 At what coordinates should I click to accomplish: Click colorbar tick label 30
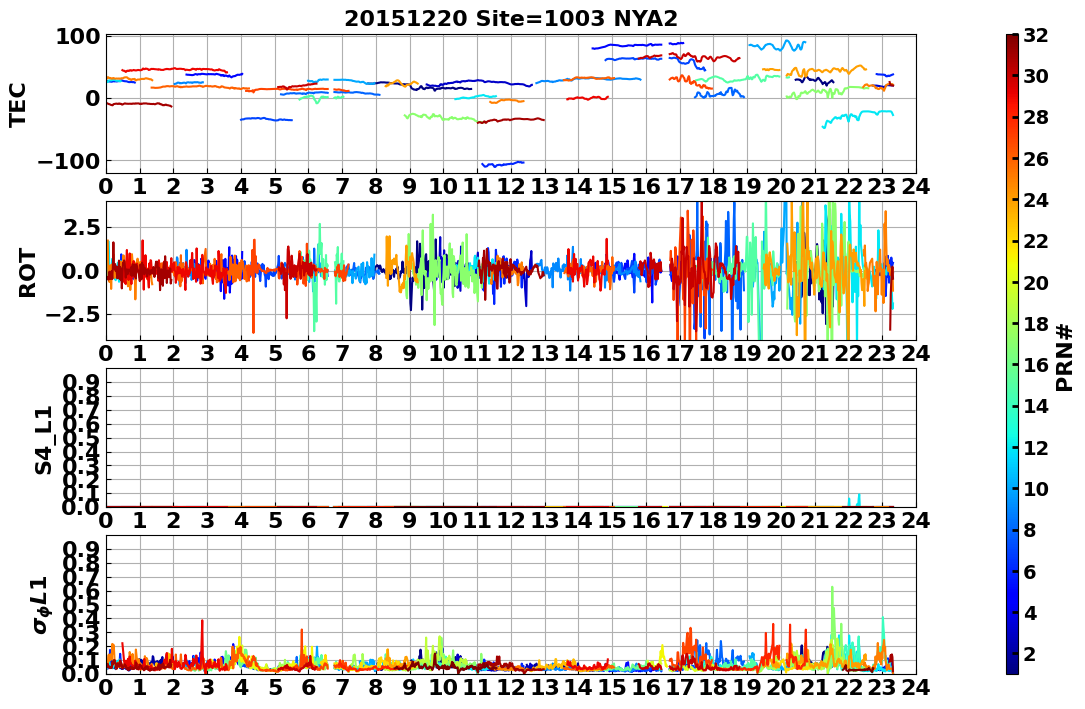pyautogui.click(x=1036, y=76)
